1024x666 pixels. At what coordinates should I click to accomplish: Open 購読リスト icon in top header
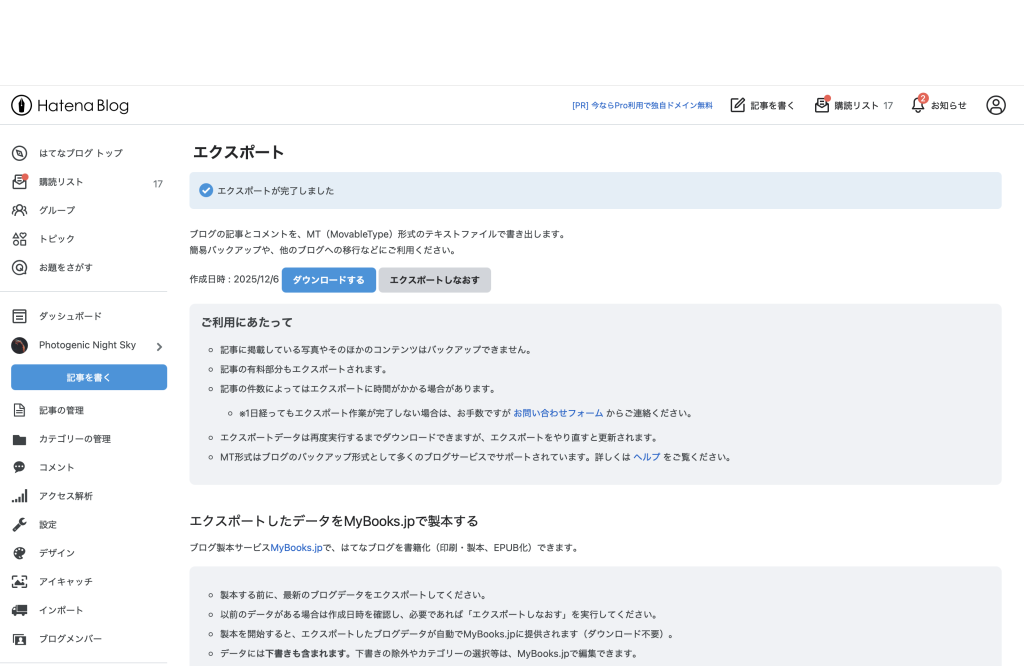pyautogui.click(x=822, y=105)
